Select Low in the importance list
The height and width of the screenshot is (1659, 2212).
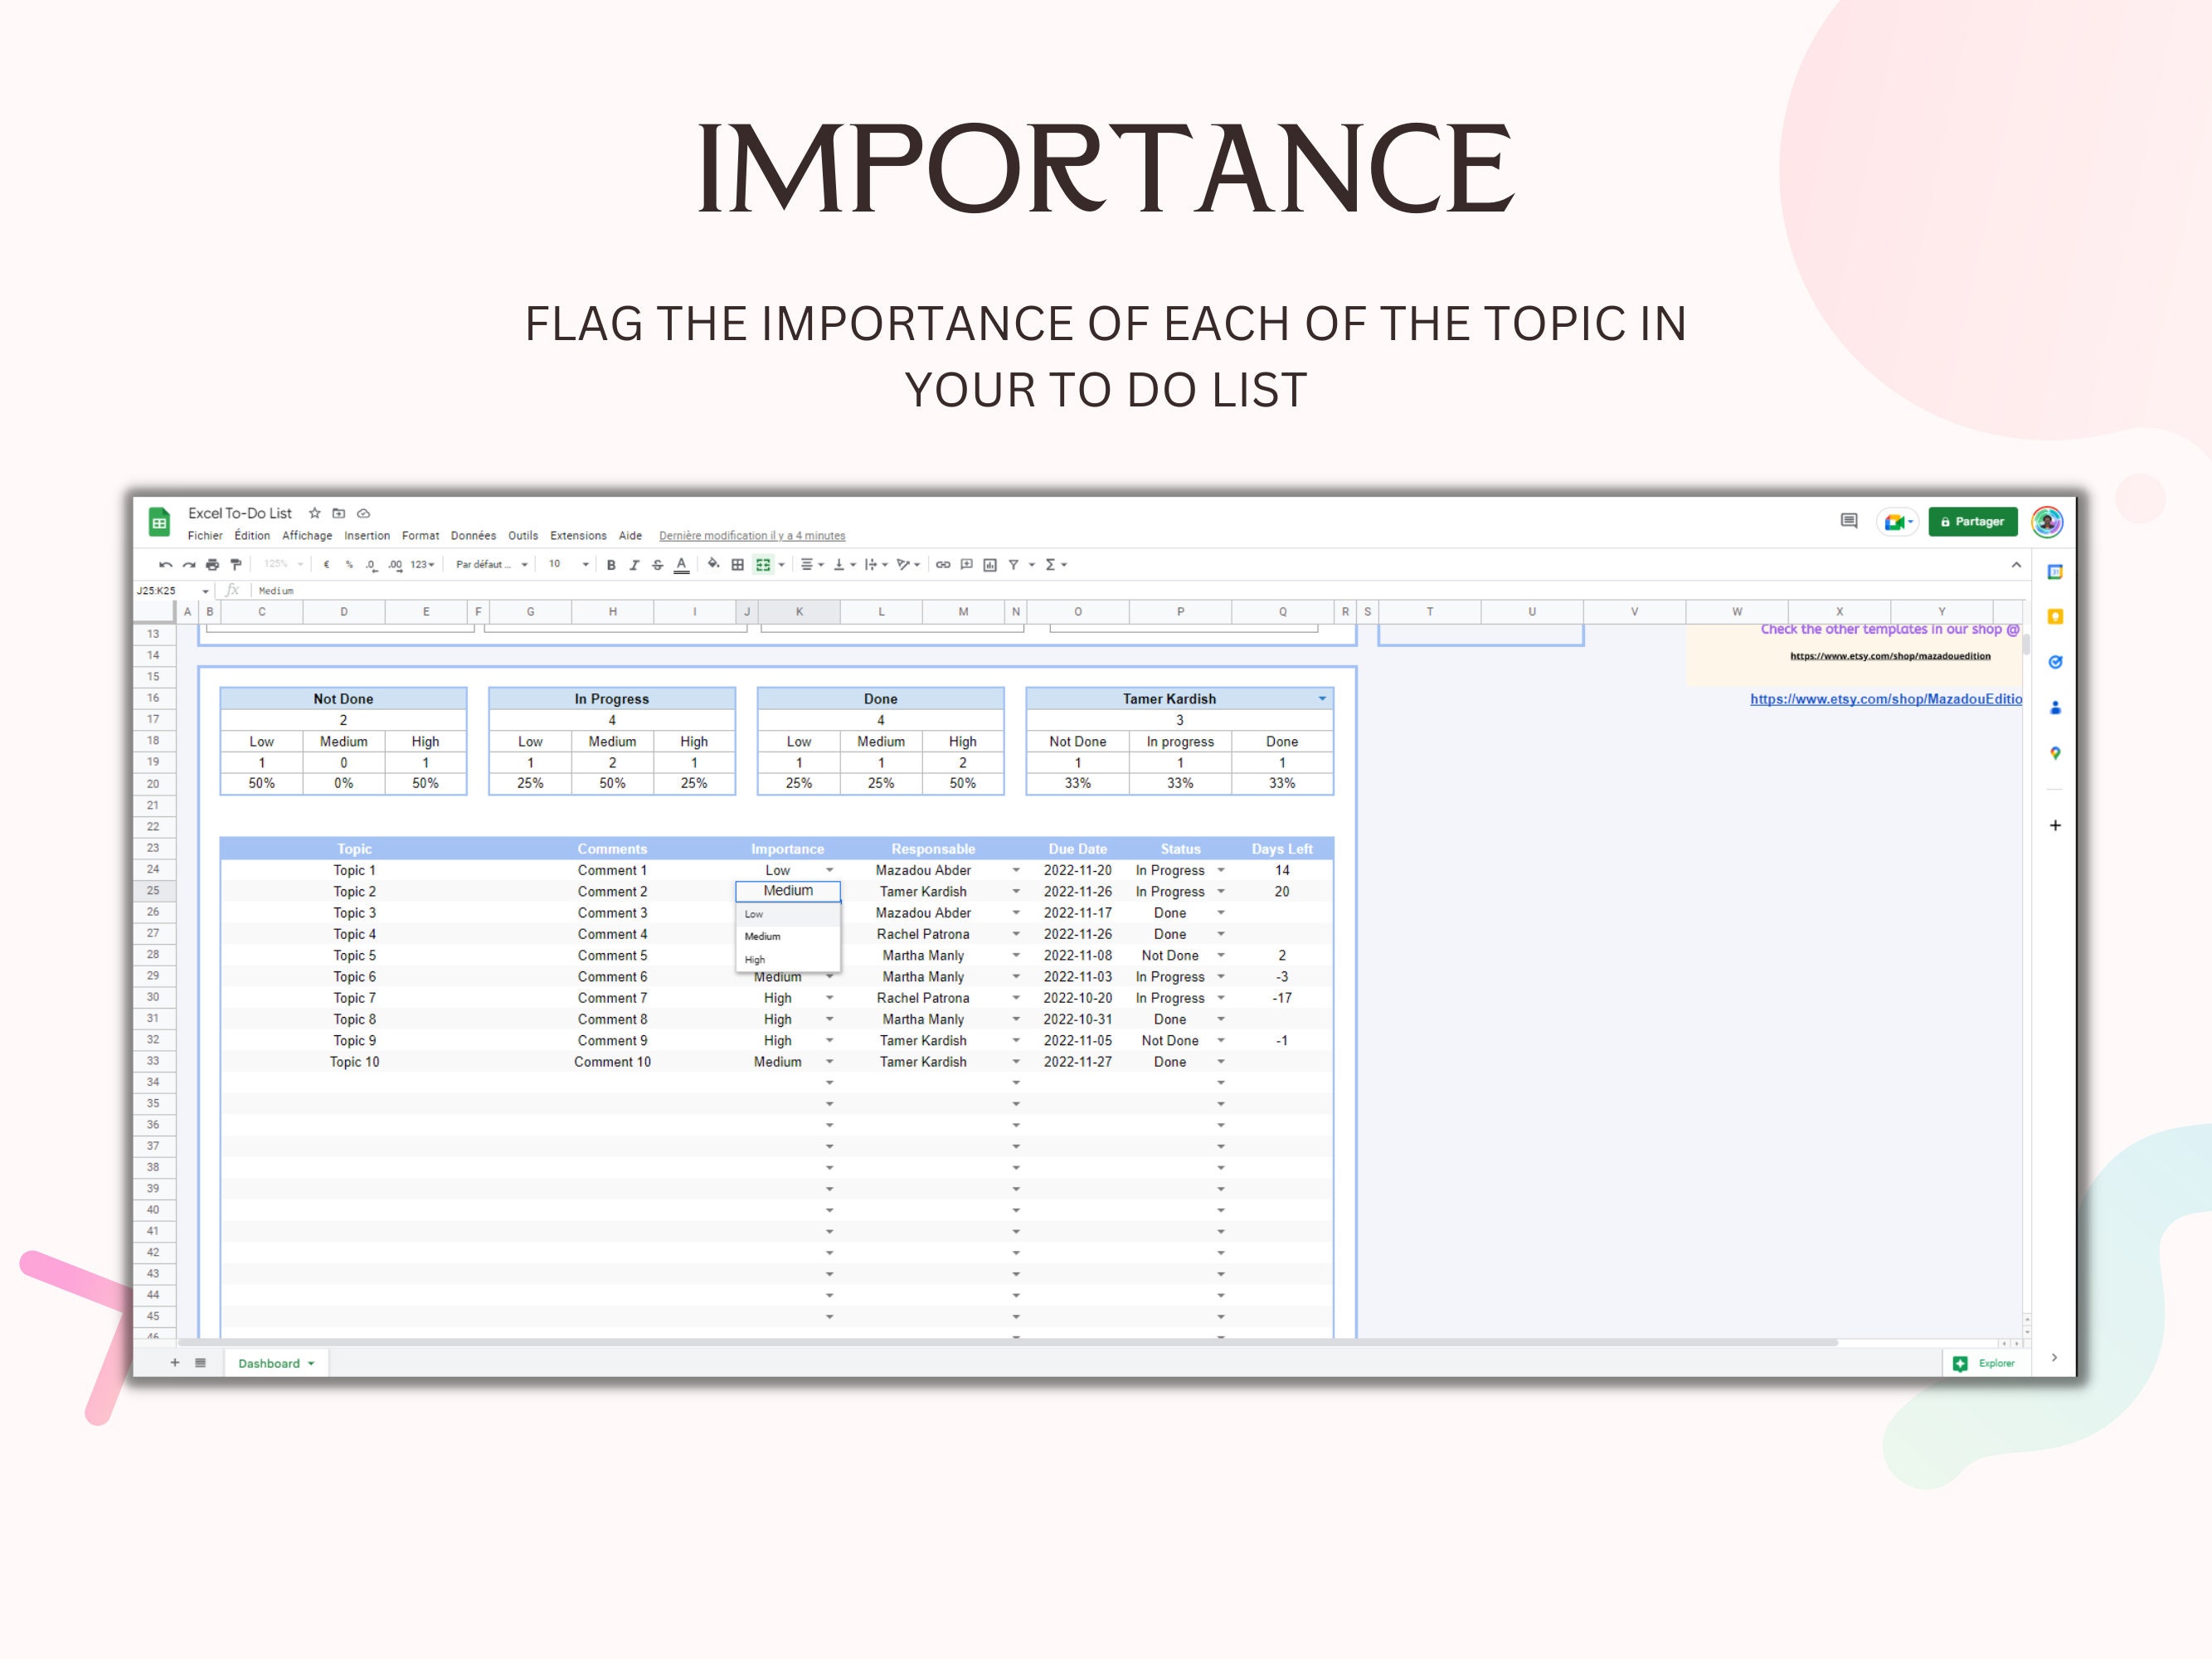point(788,914)
